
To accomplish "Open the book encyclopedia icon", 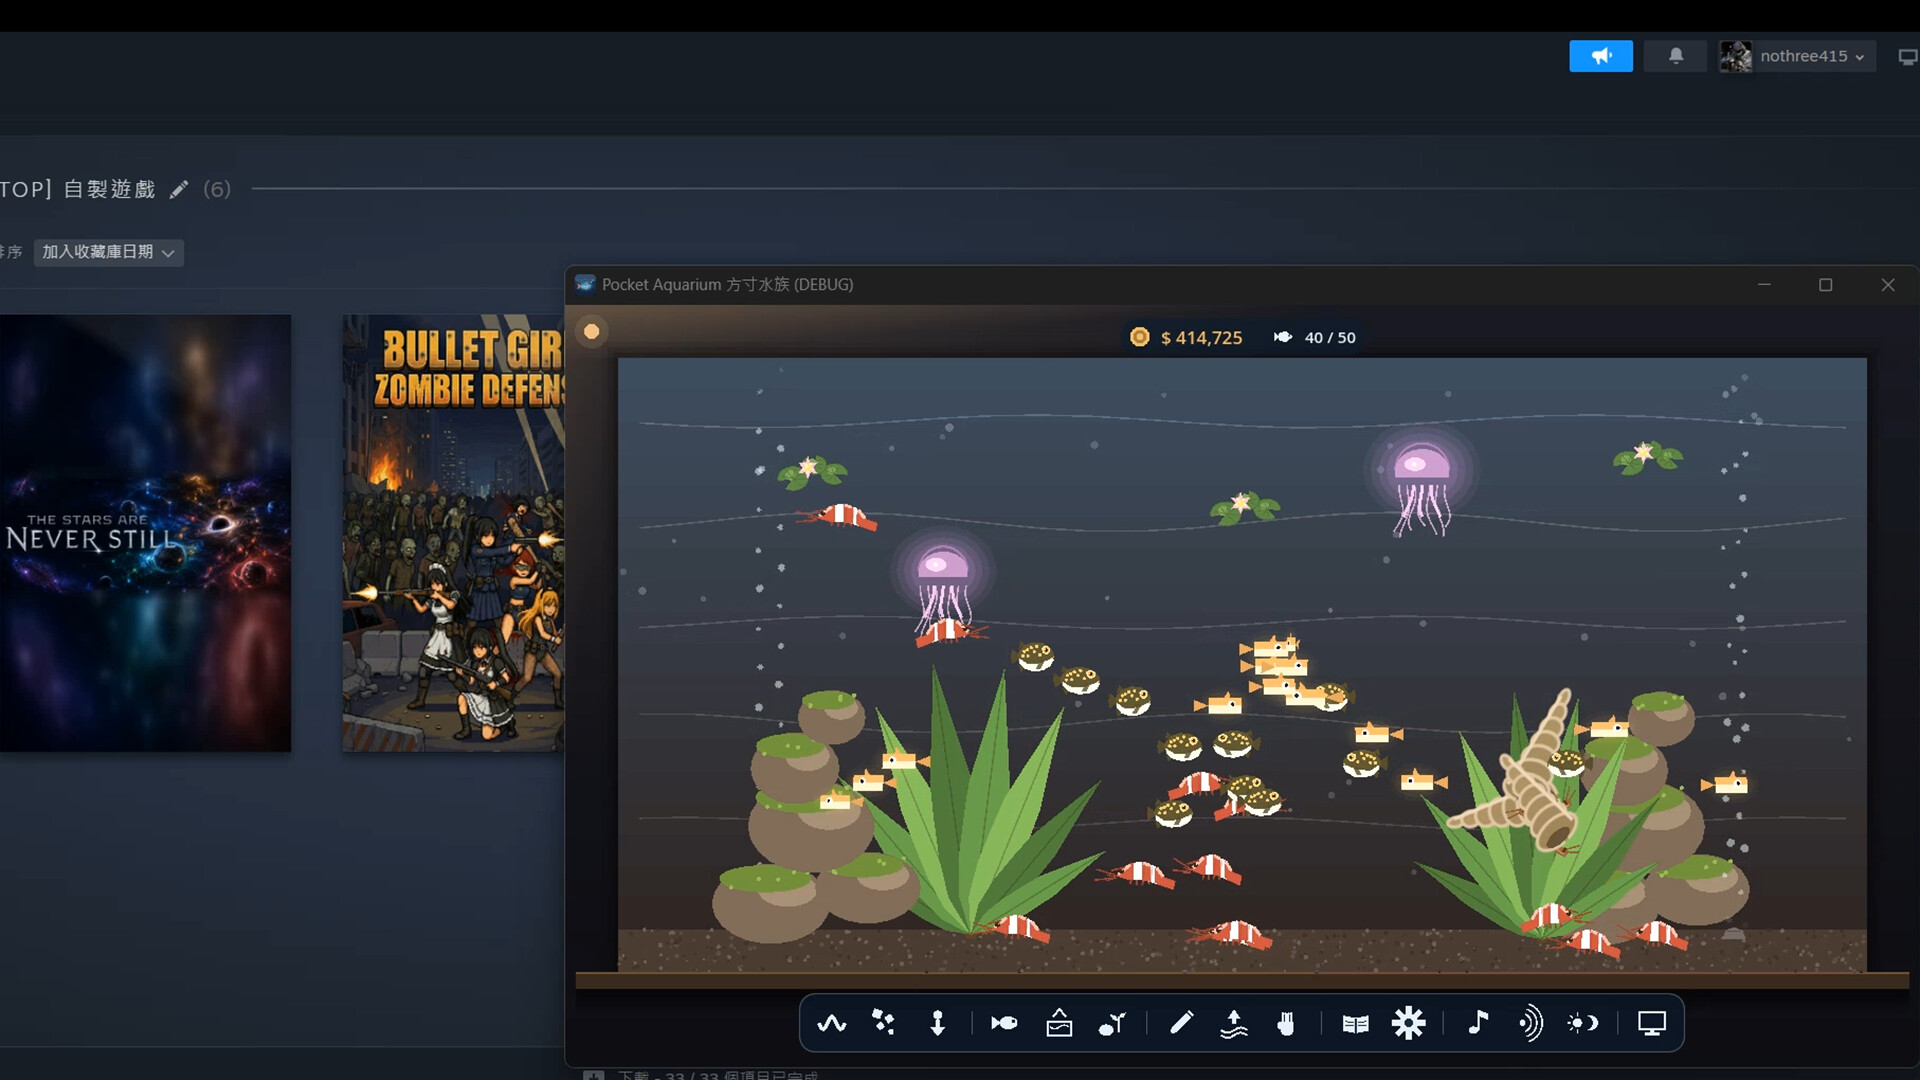I will (x=1355, y=1023).
